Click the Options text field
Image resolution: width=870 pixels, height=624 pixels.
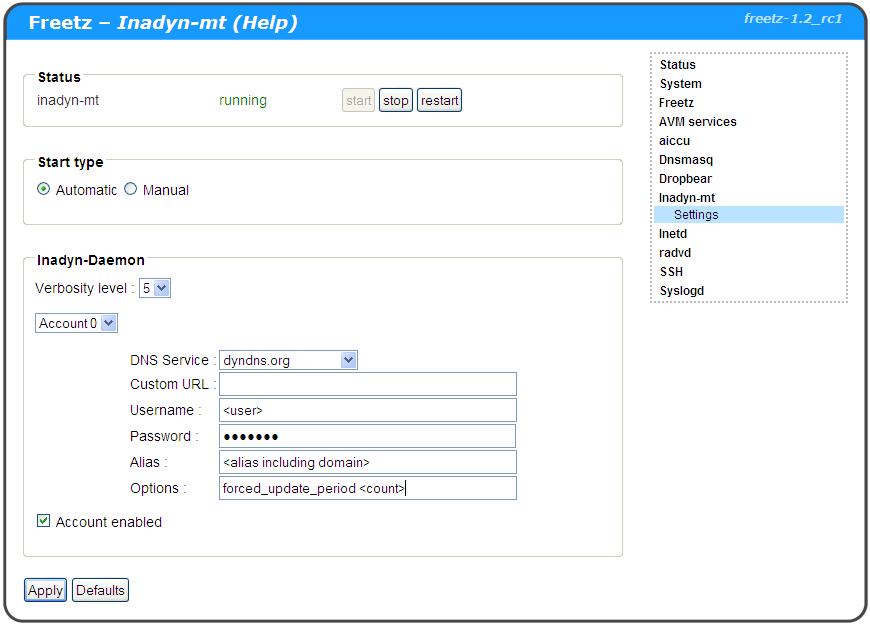(367, 488)
